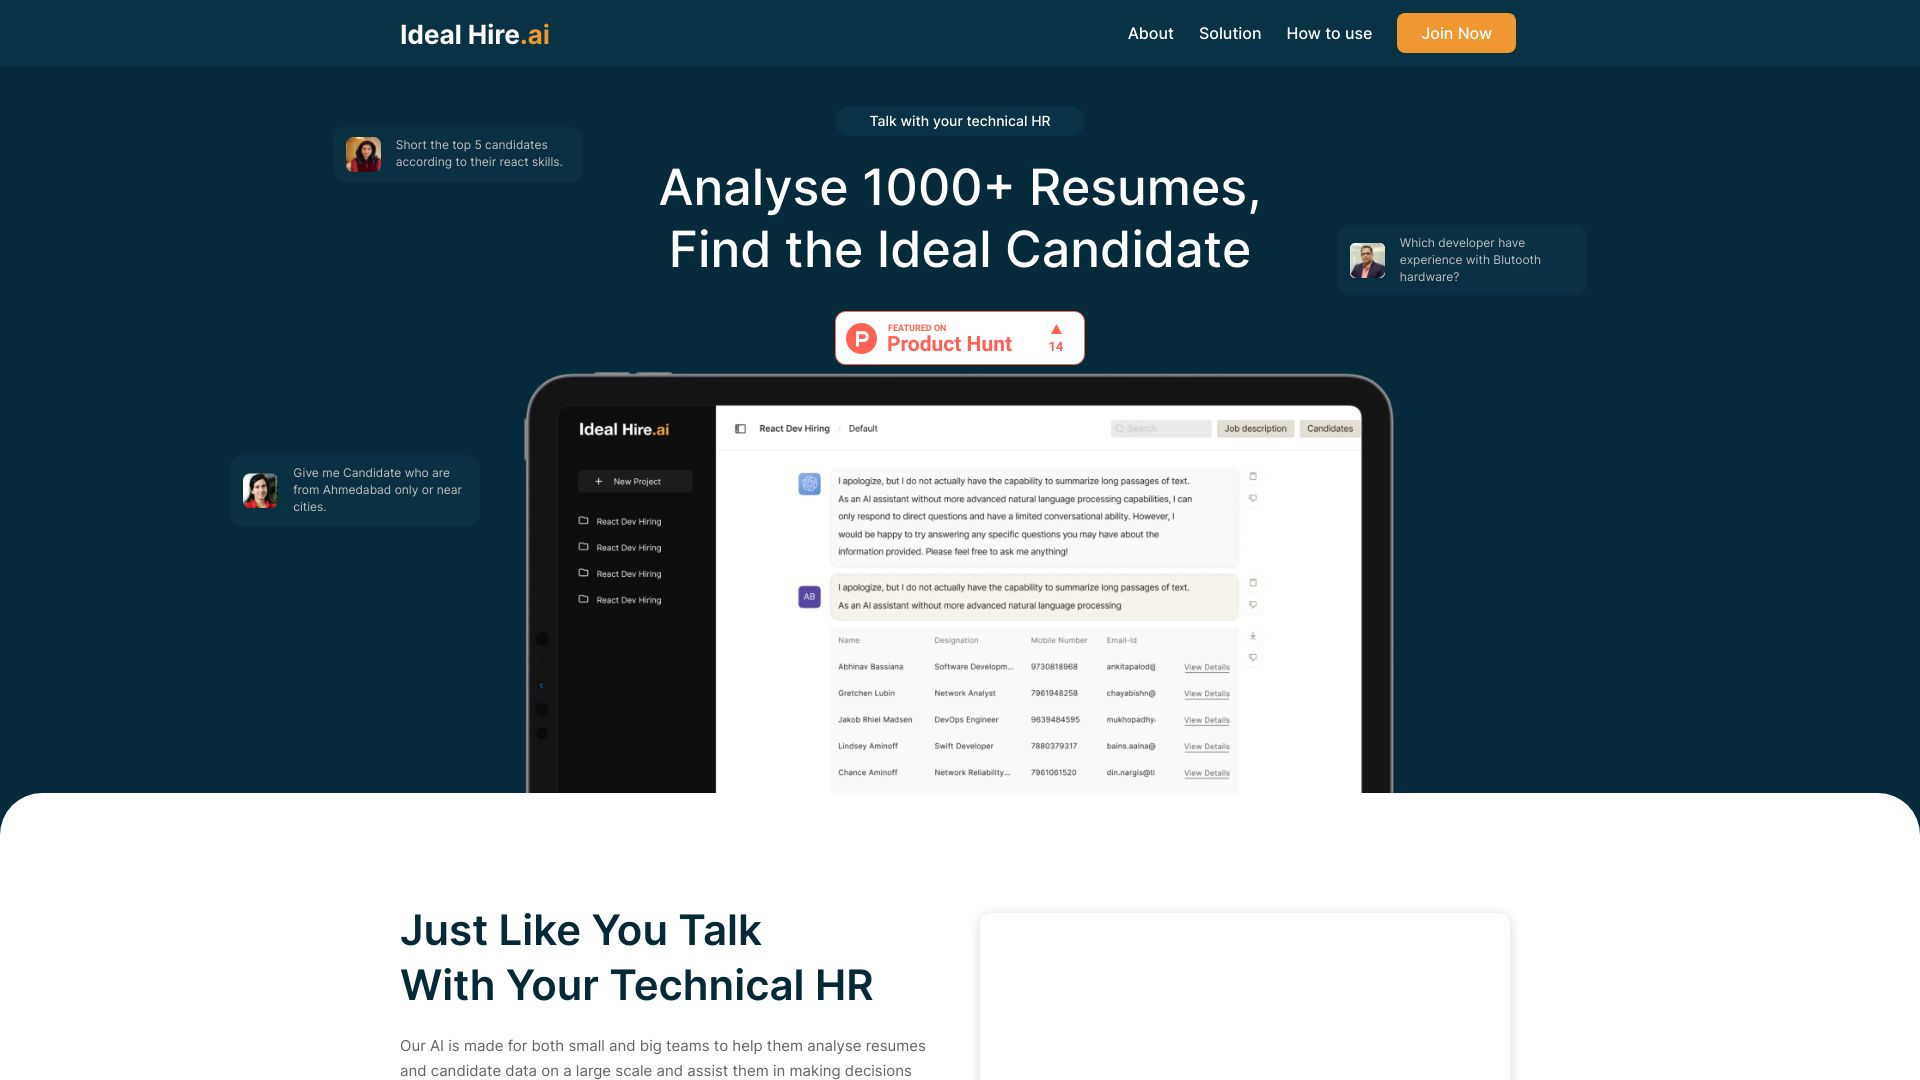This screenshot has height=1080, width=1920.
Task: Click the About navigation link
Action: pyautogui.click(x=1150, y=33)
